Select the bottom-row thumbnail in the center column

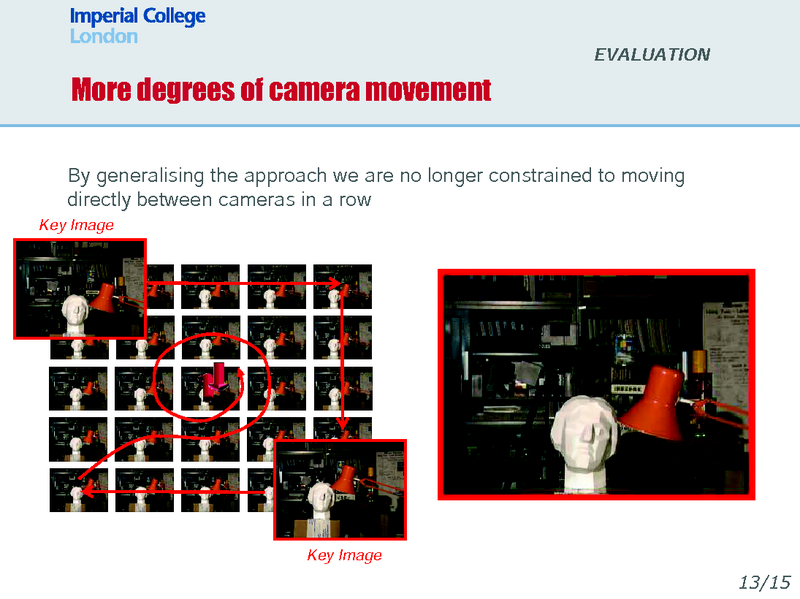tap(211, 490)
